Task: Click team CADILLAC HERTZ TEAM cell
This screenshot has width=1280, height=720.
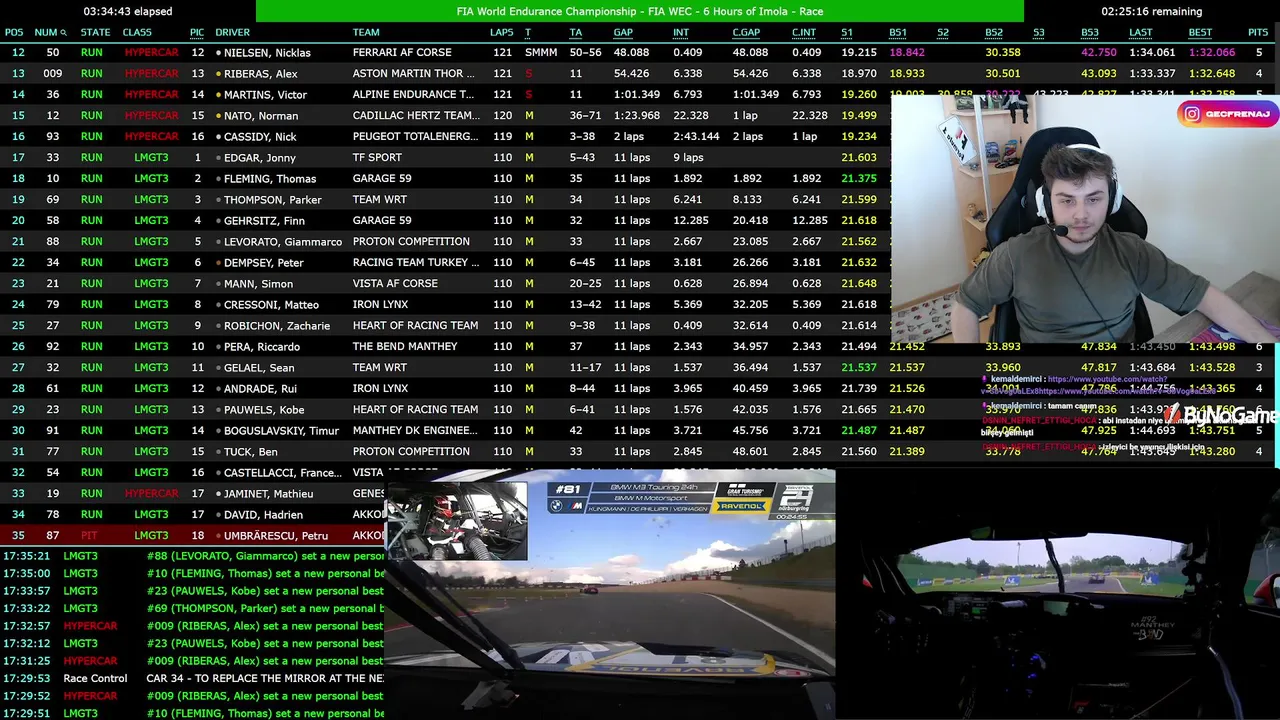Action: [x=416, y=115]
